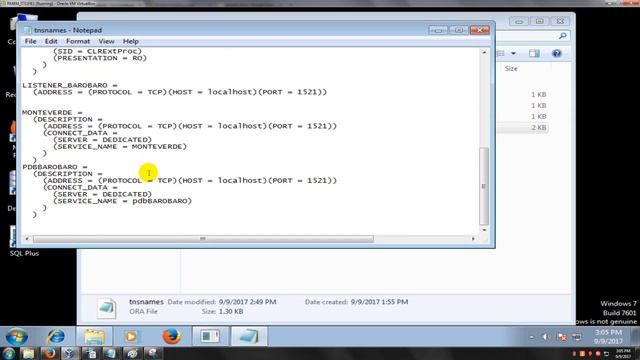This screenshot has width=640, height=360.
Task: Toggle the preview pane icon in Explorer
Action: [x=534, y=53]
